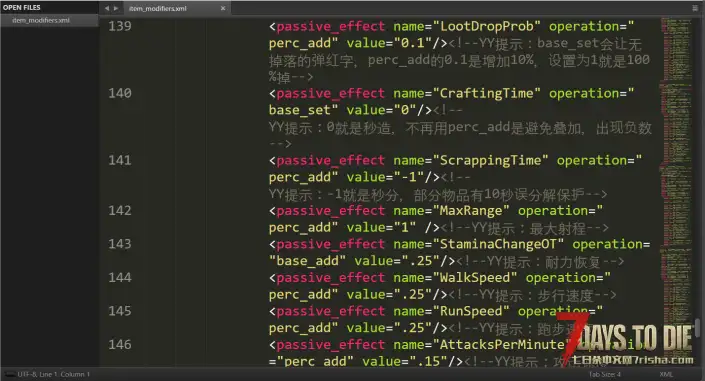Place cursor on "WalkSpeed" value
Viewport: 705px width, 381px height.
coord(475,278)
